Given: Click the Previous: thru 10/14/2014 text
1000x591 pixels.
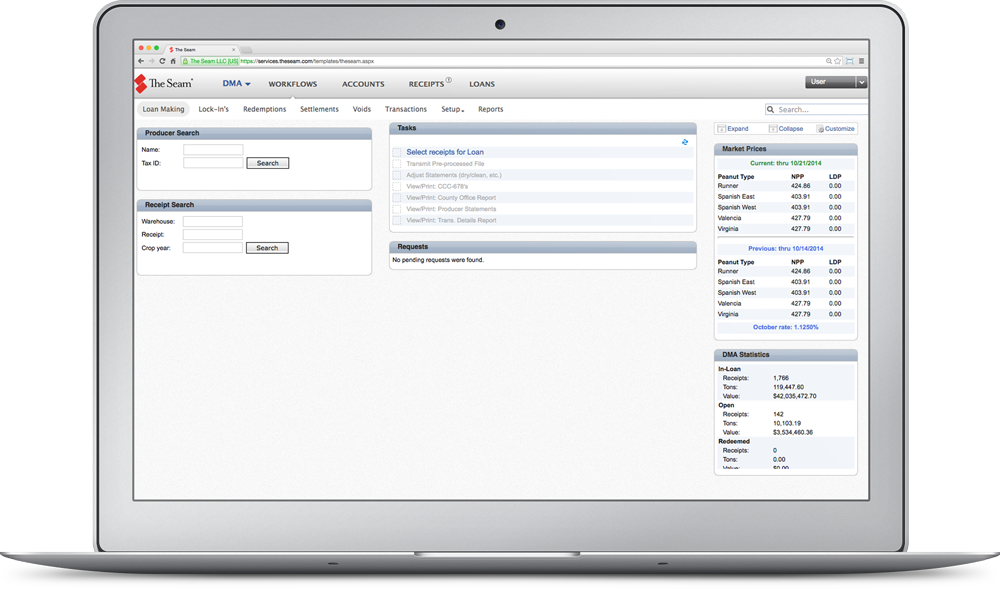Looking at the screenshot, I should pyautogui.click(x=786, y=249).
